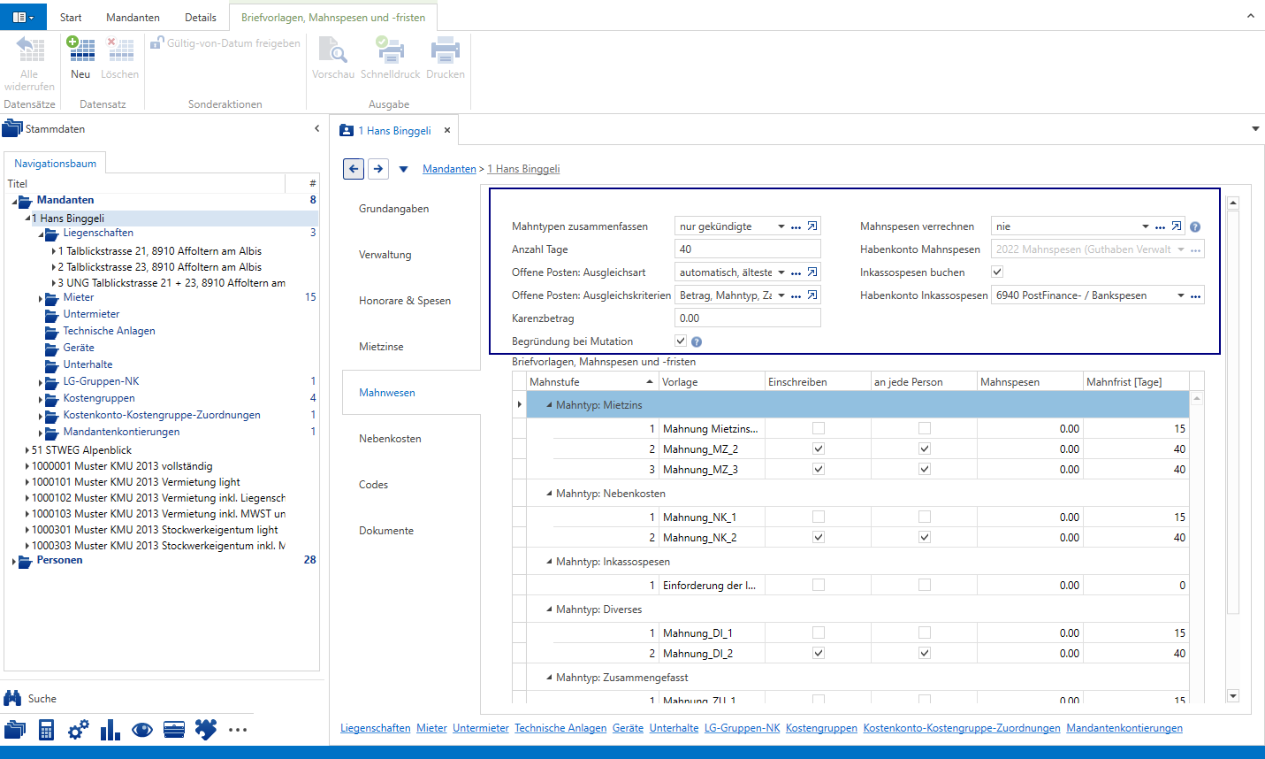Open the bar chart statistics module icon
Viewport: 1265px width, 759px height.
click(110, 730)
